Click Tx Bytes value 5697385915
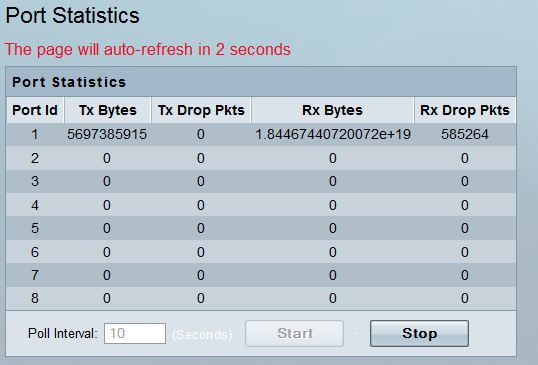The image size is (538, 365). (x=107, y=134)
